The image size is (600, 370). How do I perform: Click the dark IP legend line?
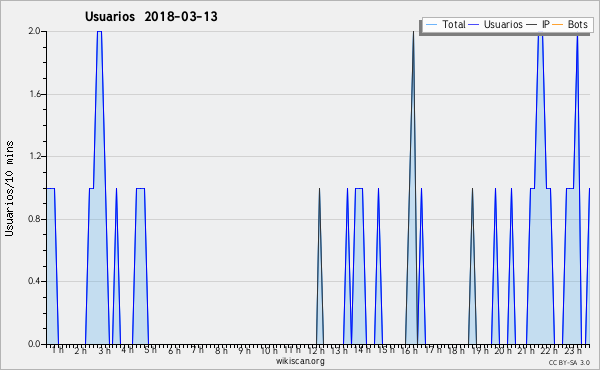(x=532, y=25)
